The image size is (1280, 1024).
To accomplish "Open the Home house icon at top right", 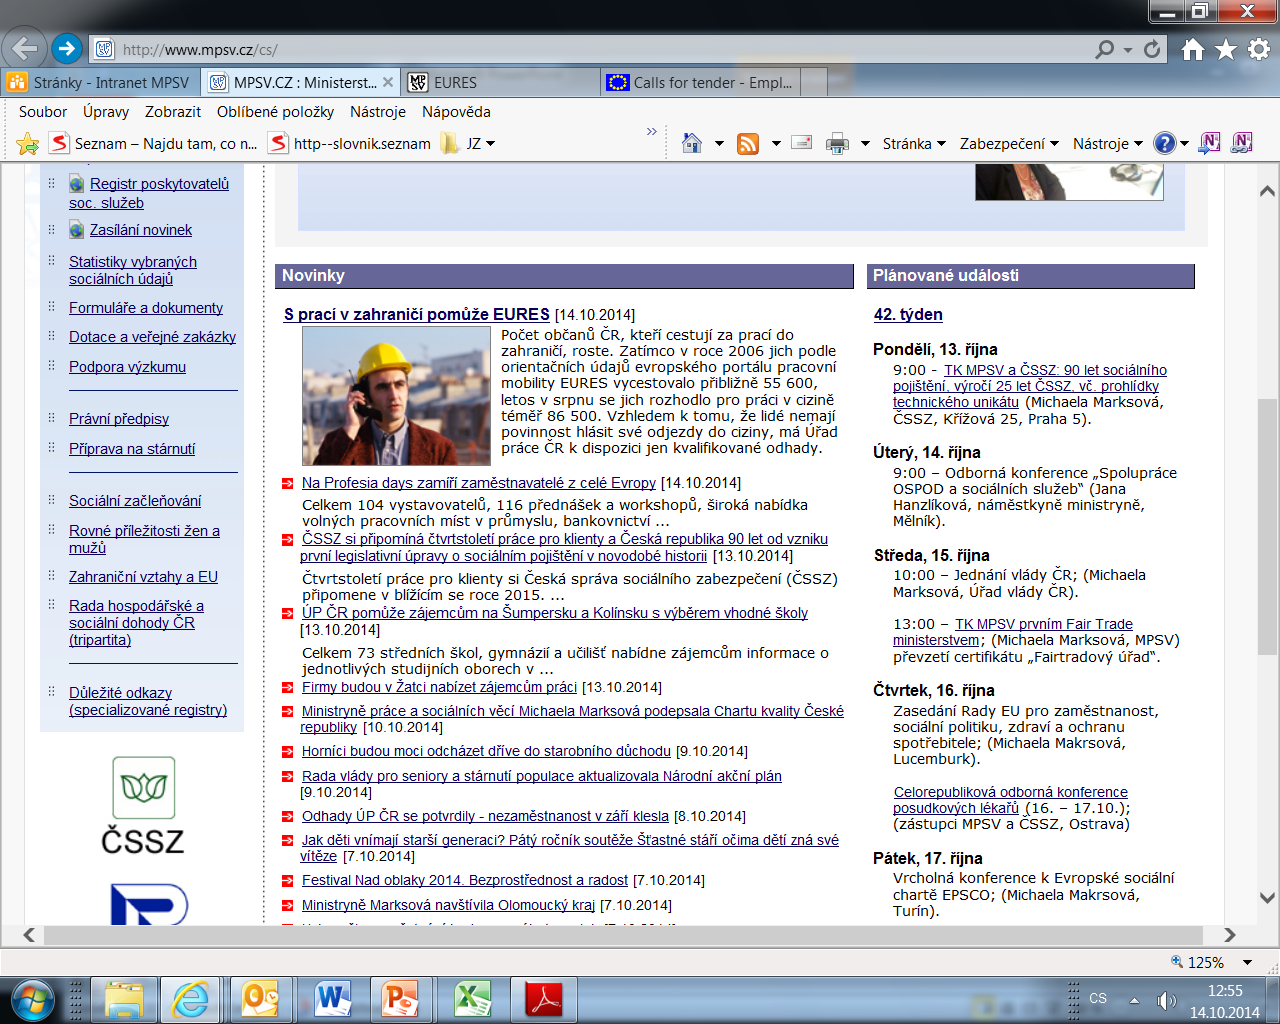I will (x=1192, y=49).
